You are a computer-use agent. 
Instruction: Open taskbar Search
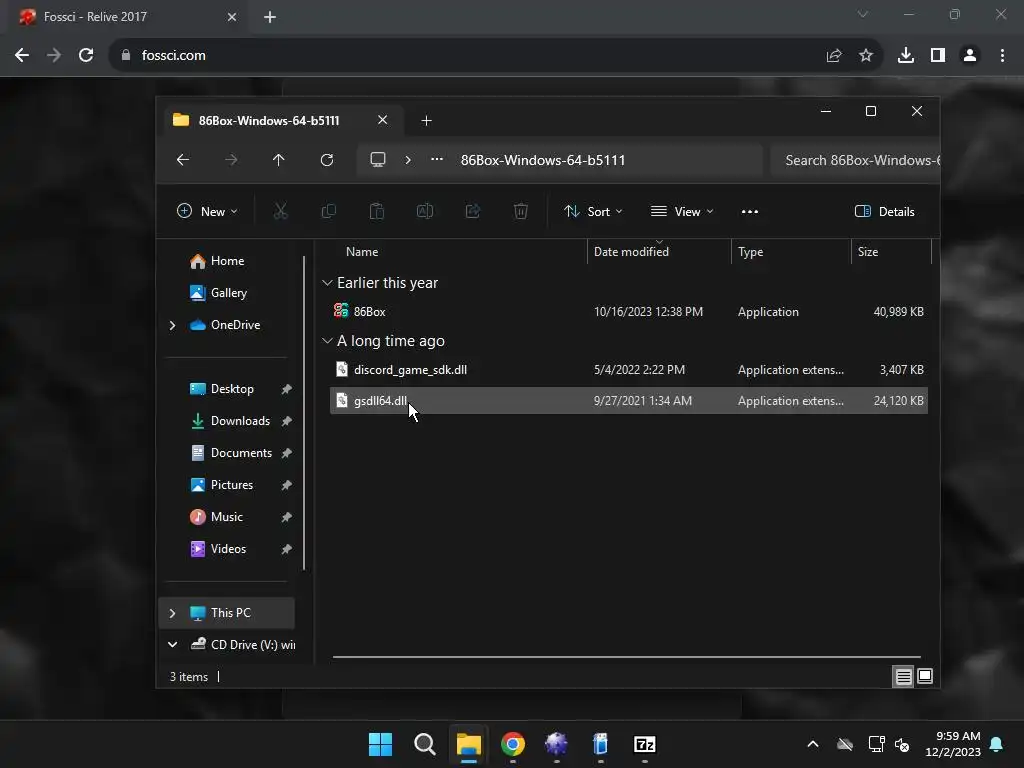(424, 744)
